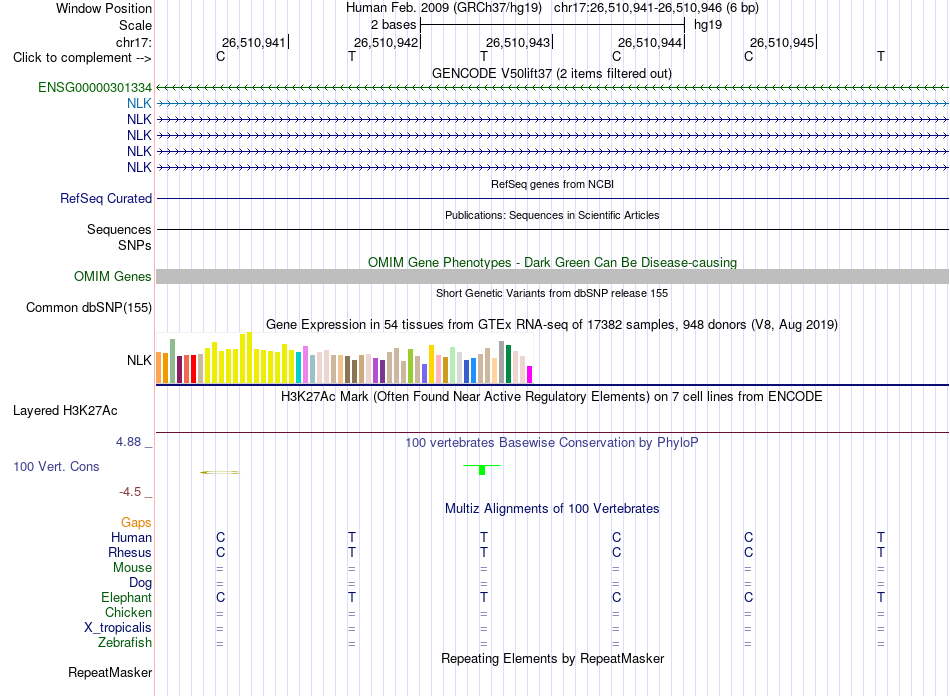
Task: Click the OMIM Genes label
Action: 112,276
